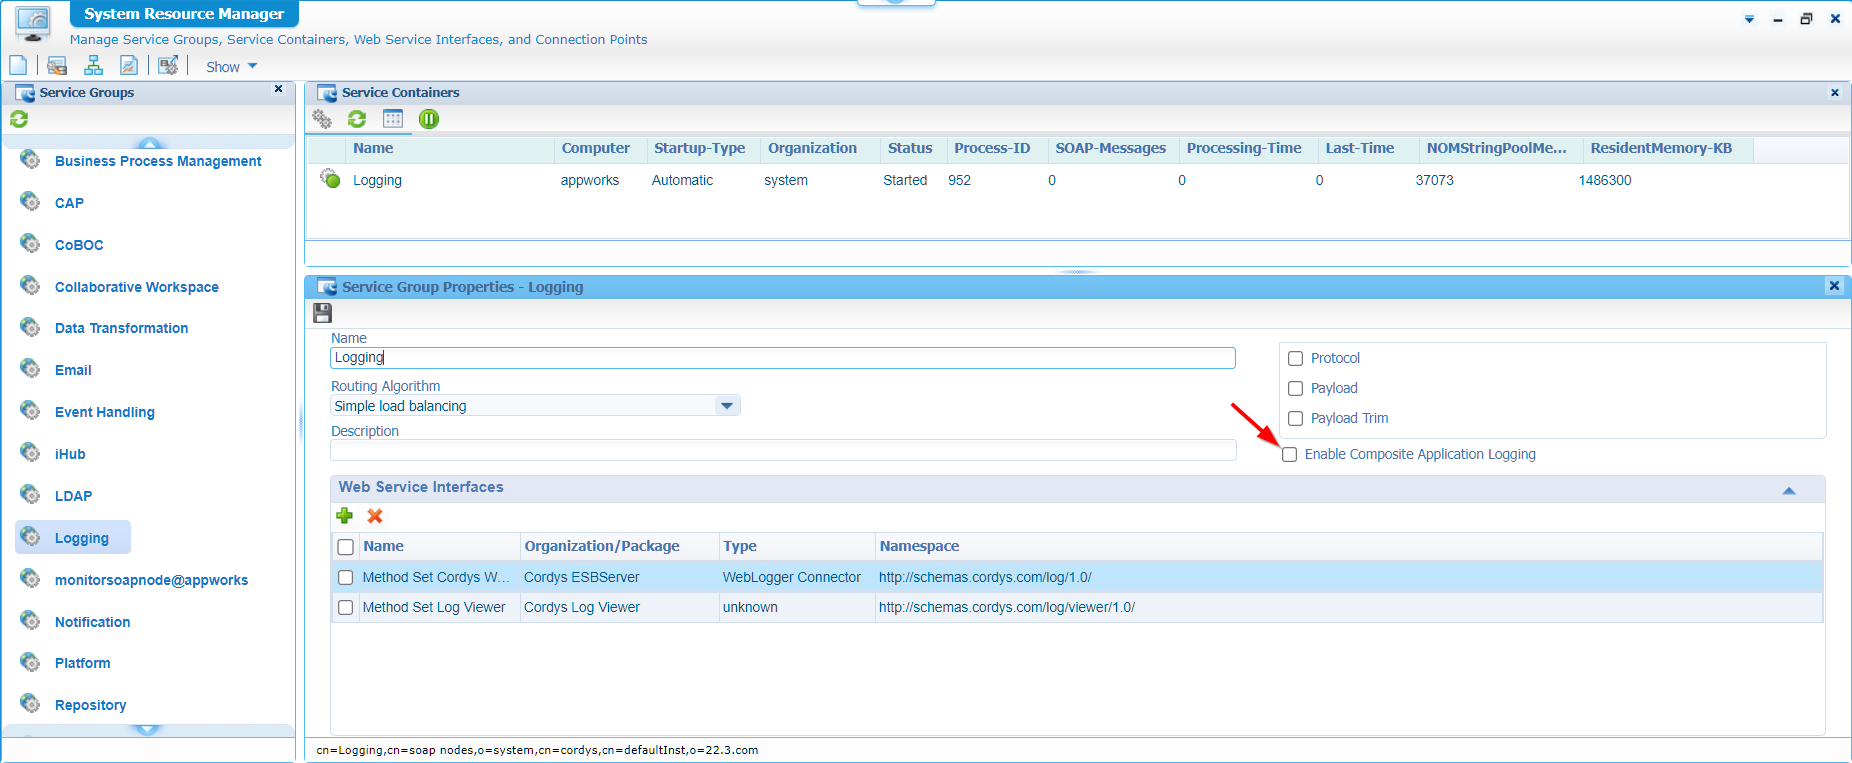Refresh the Service Groups list
This screenshot has height=763, width=1852.
click(19, 119)
